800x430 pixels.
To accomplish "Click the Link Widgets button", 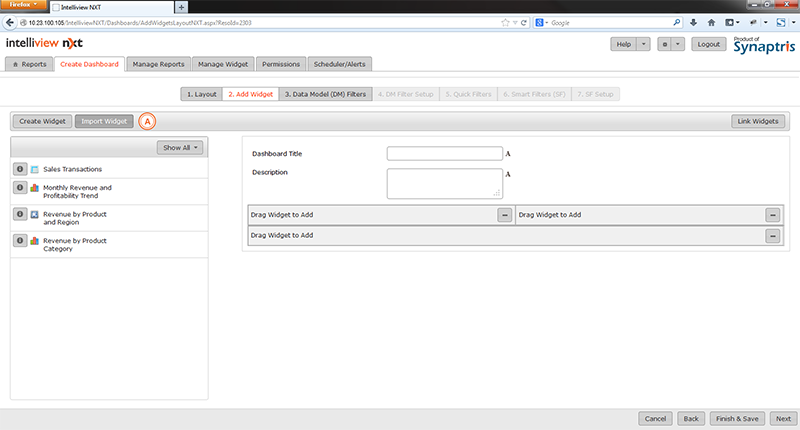I will point(758,121).
